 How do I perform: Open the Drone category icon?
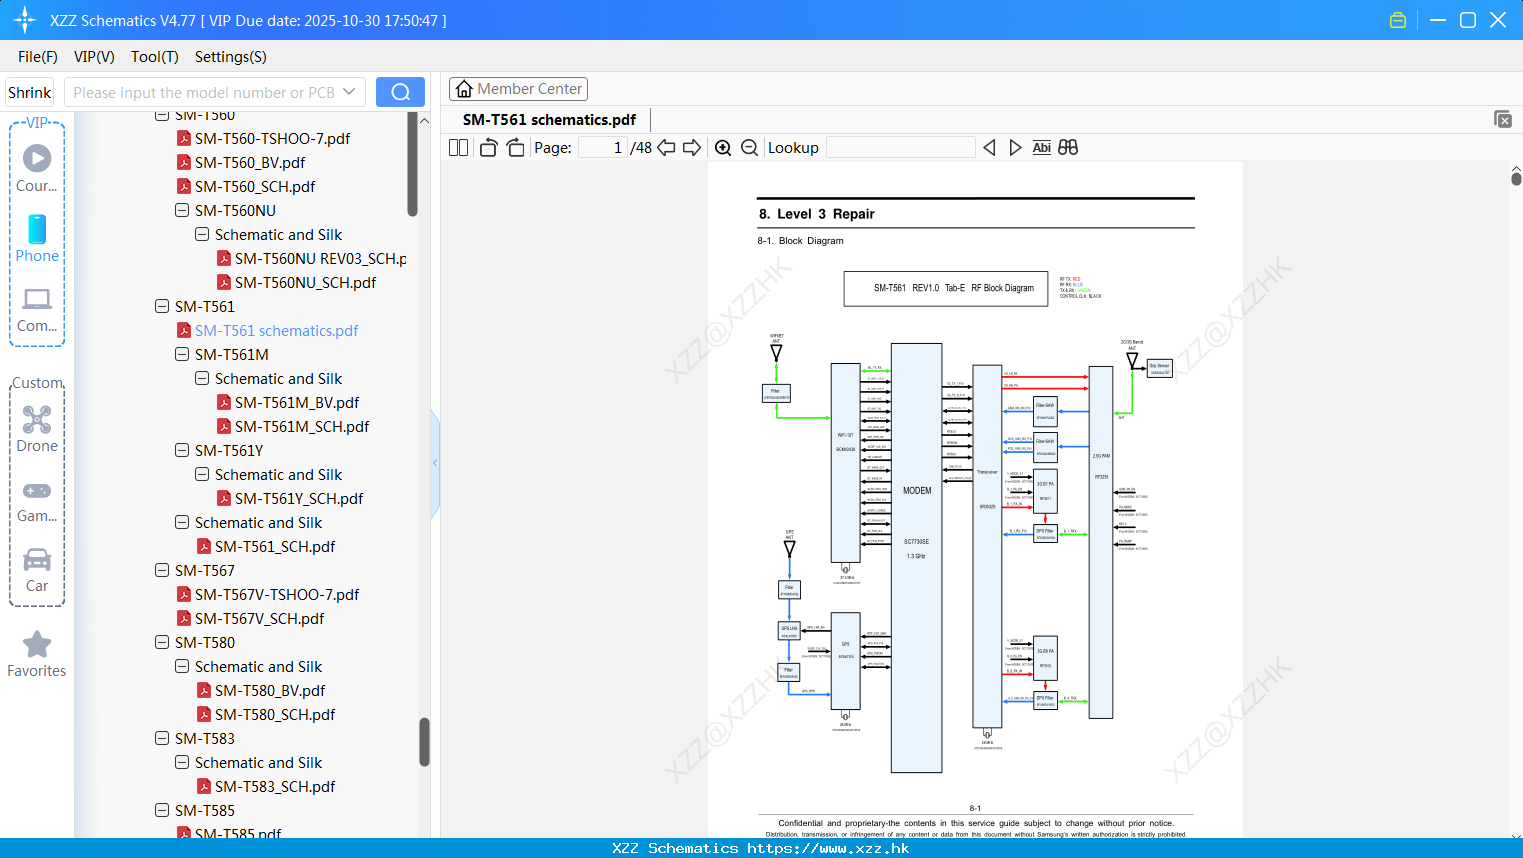pos(37,420)
